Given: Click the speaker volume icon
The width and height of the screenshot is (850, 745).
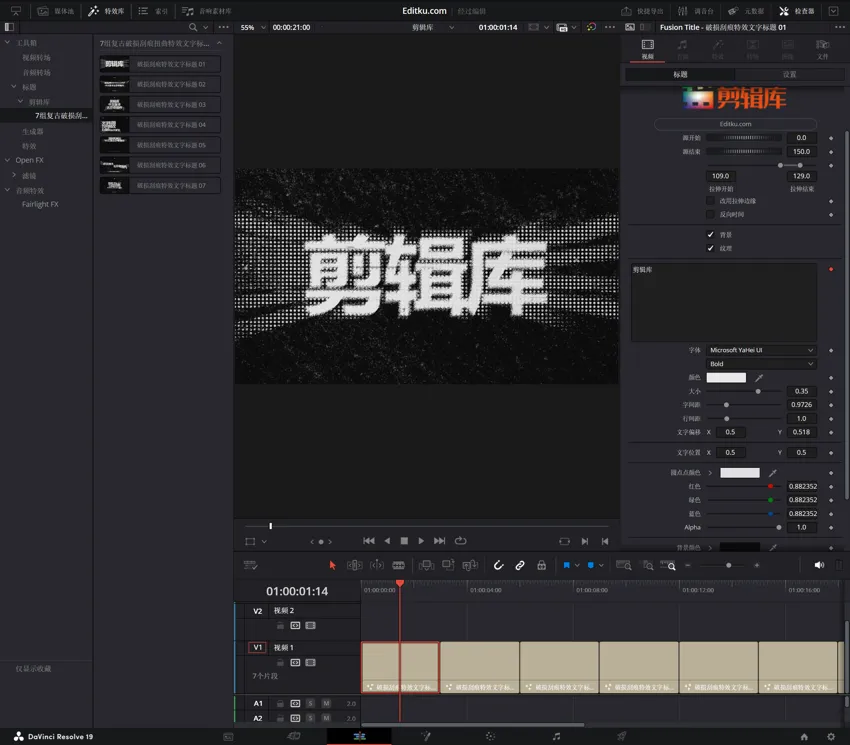Looking at the screenshot, I should [x=819, y=565].
